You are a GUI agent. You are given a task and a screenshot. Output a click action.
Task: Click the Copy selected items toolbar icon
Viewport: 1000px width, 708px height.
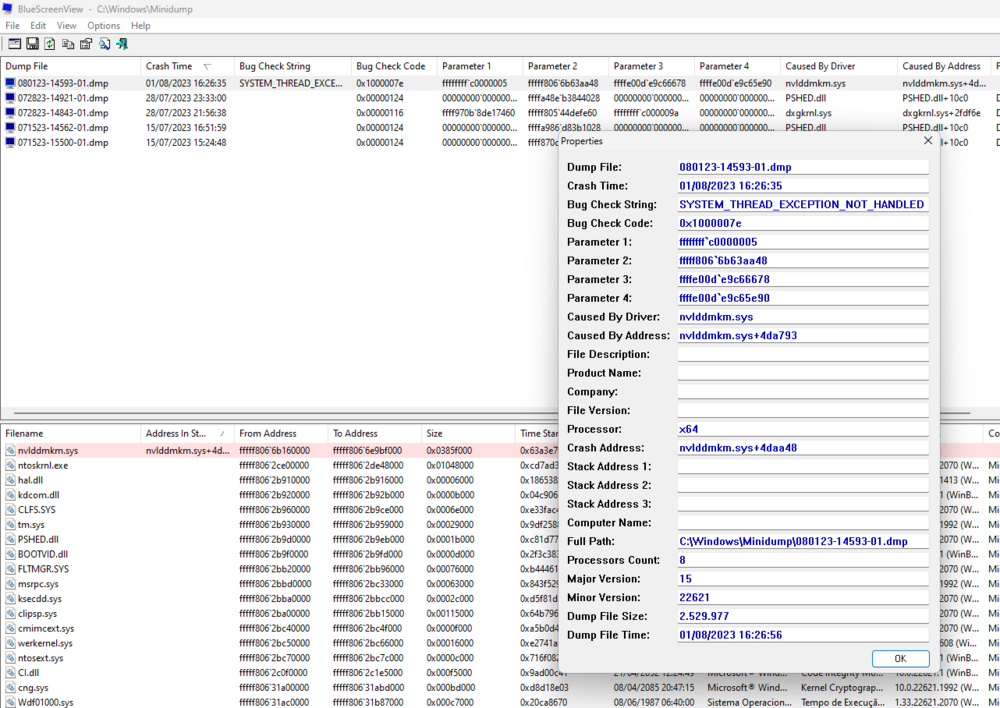pyautogui.click(x=68, y=44)
